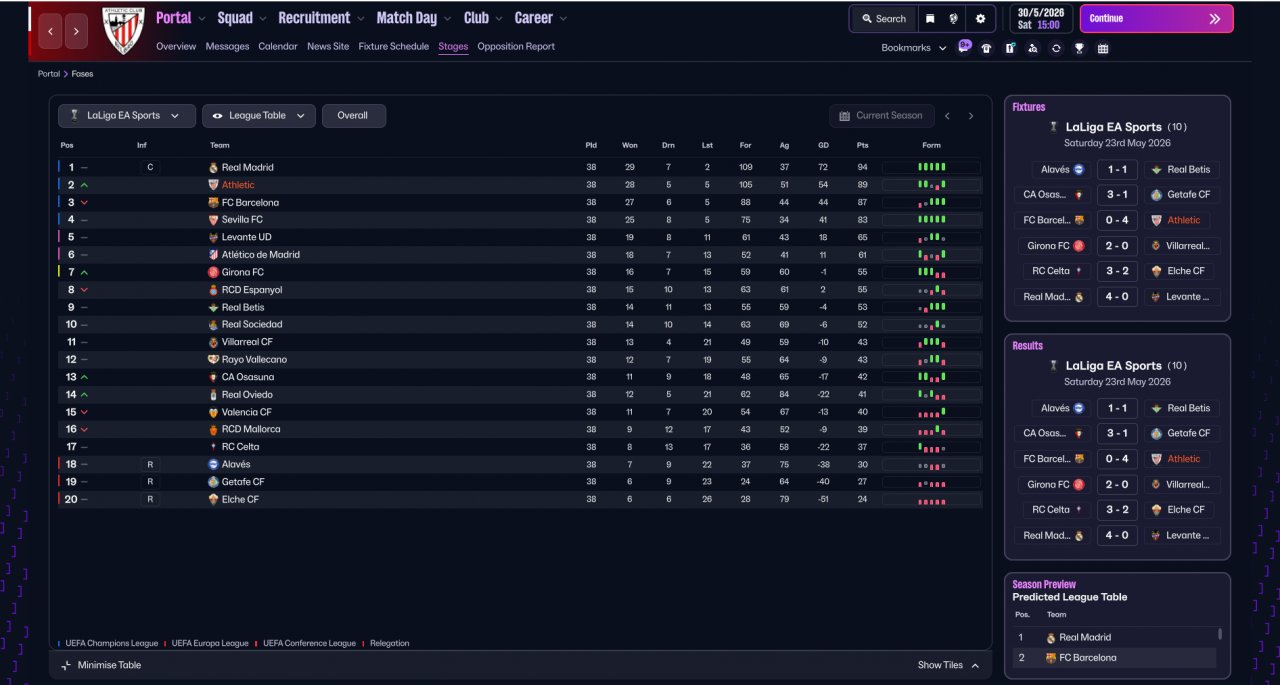Toggle the Overall table filter
Viewport: 1280px width, 685px height.
(353, 115)
